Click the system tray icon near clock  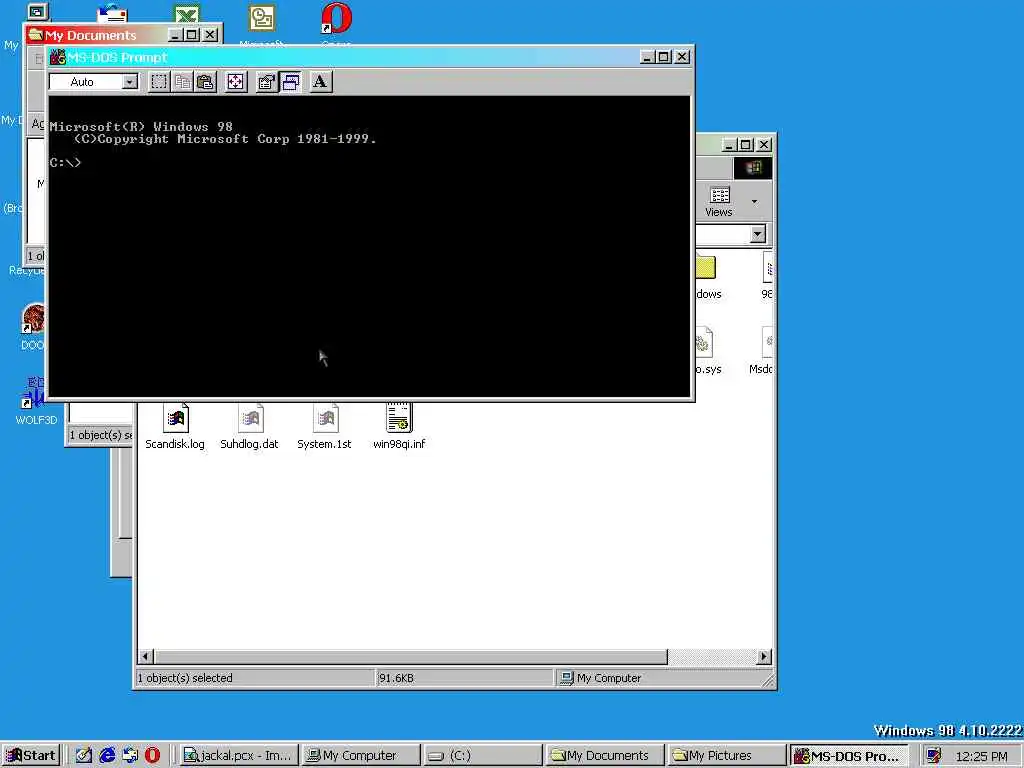pyautogui.click(x=934, y=756)
